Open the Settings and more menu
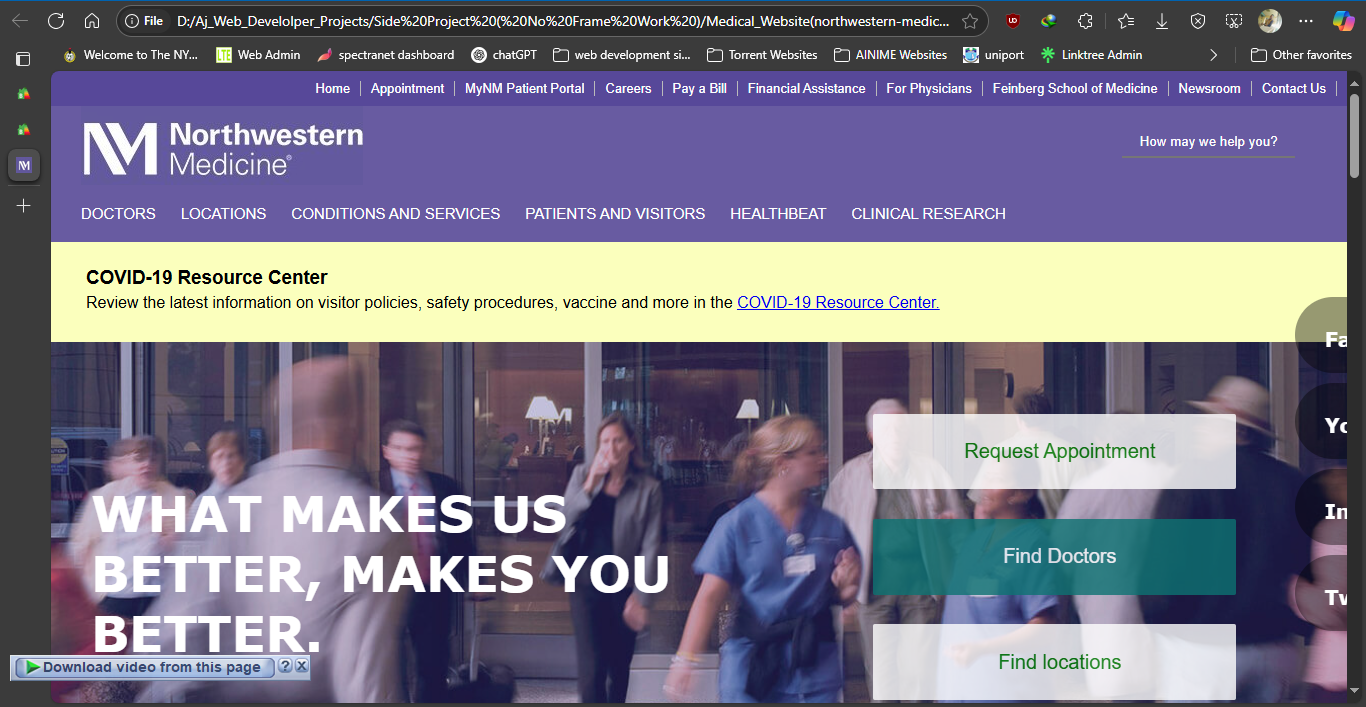The height and width of the screenshot is (707, 1366). [x=1306, y=20]
